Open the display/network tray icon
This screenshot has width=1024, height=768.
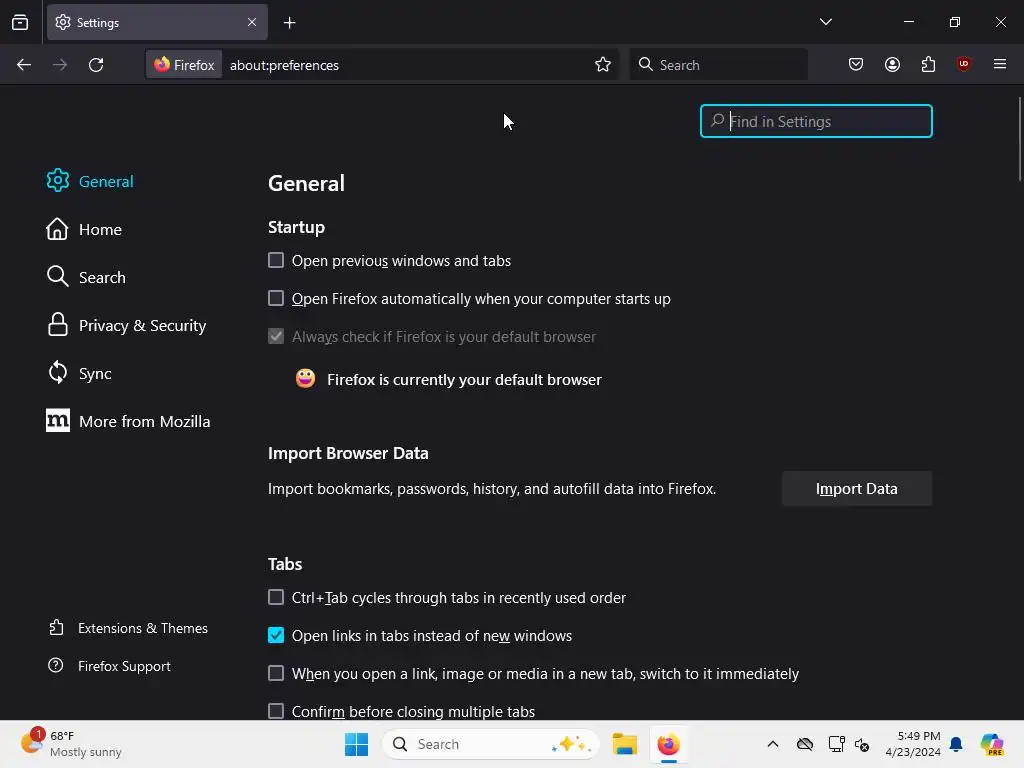(836, 744)
